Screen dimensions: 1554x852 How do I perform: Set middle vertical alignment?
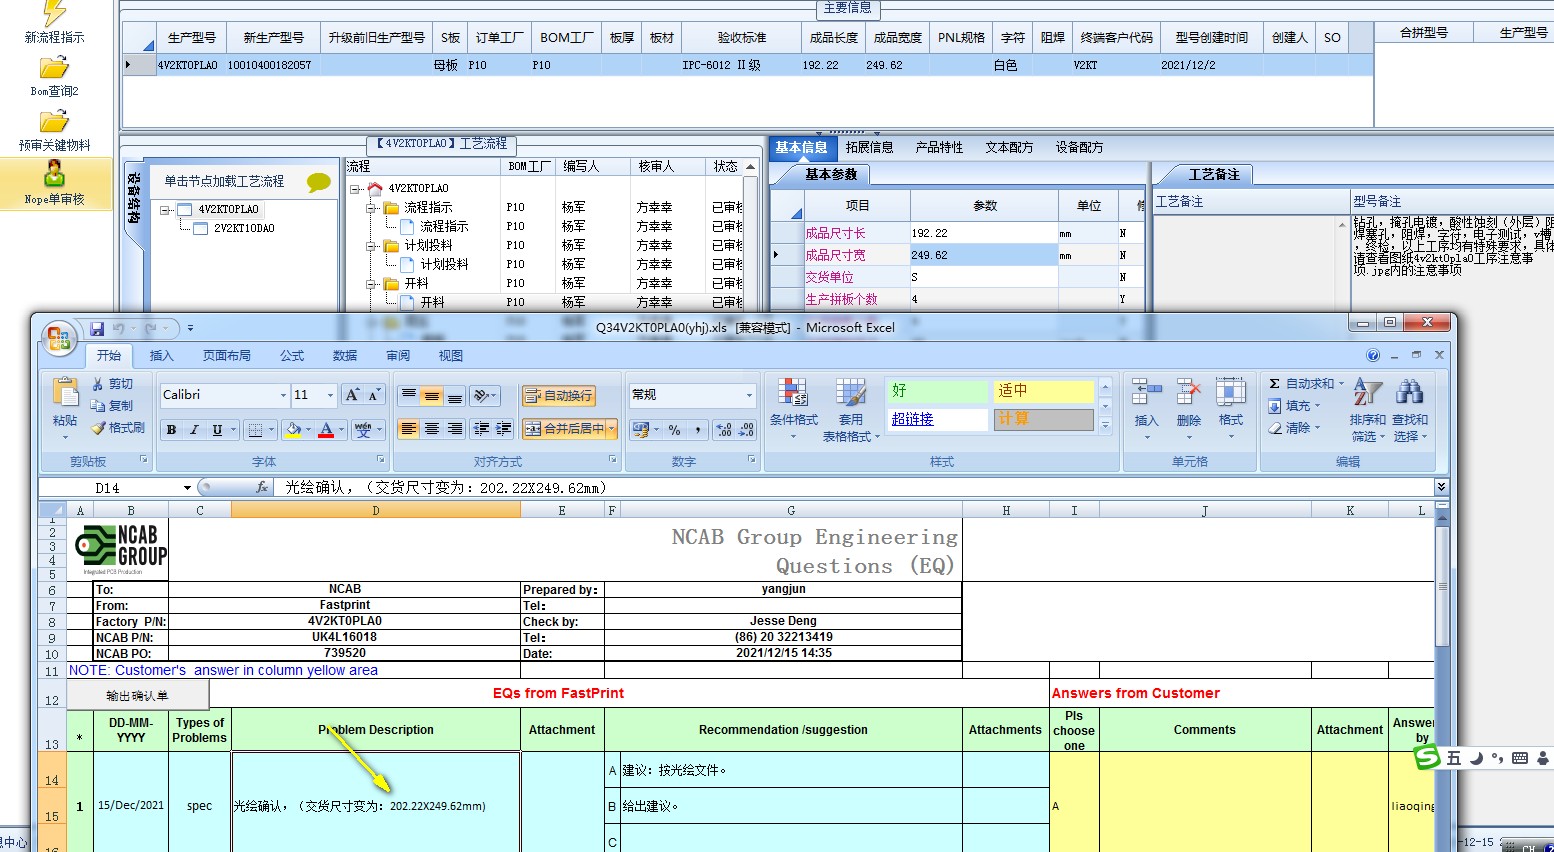tap(432, 396)
